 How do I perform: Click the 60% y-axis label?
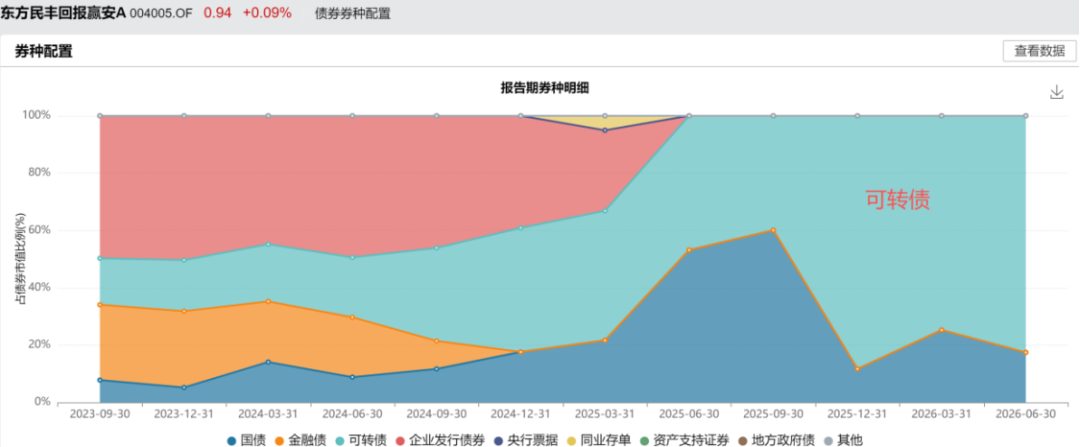(40, 230)
